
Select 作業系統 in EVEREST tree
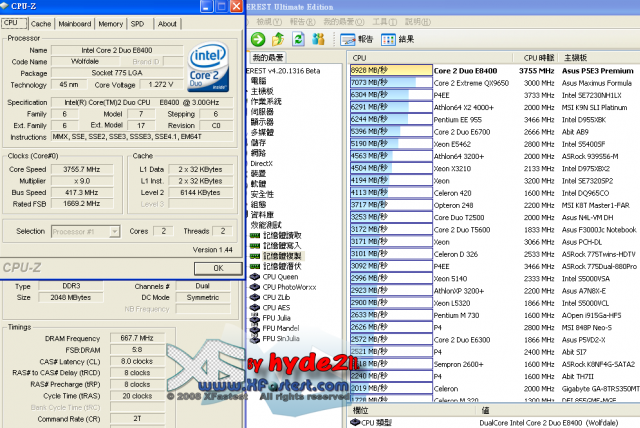[x=266, y=101]
